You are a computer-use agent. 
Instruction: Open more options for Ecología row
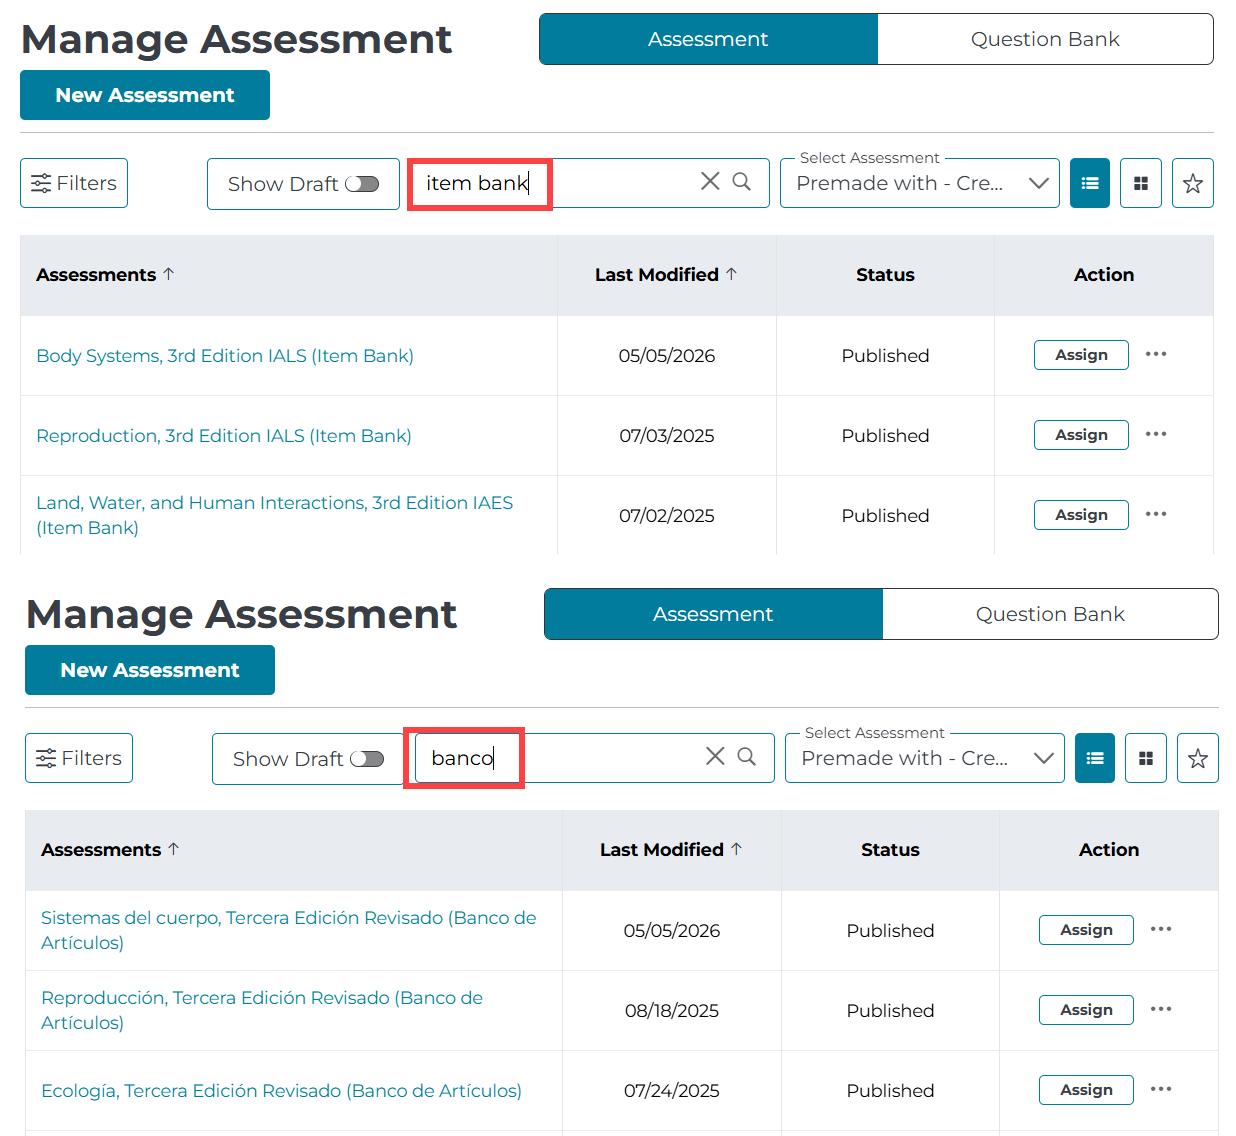(x=1161, y=1089)
